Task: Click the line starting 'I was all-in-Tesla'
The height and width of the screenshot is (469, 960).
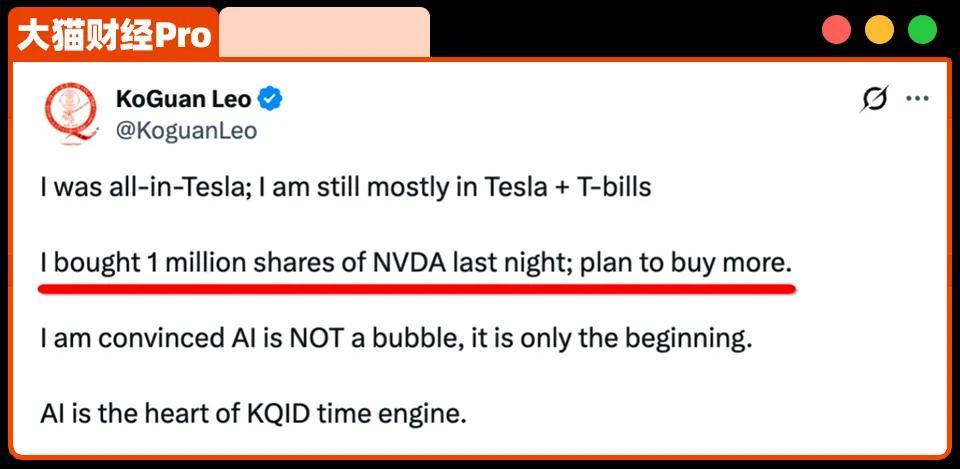Action: [x=345, y=187]
